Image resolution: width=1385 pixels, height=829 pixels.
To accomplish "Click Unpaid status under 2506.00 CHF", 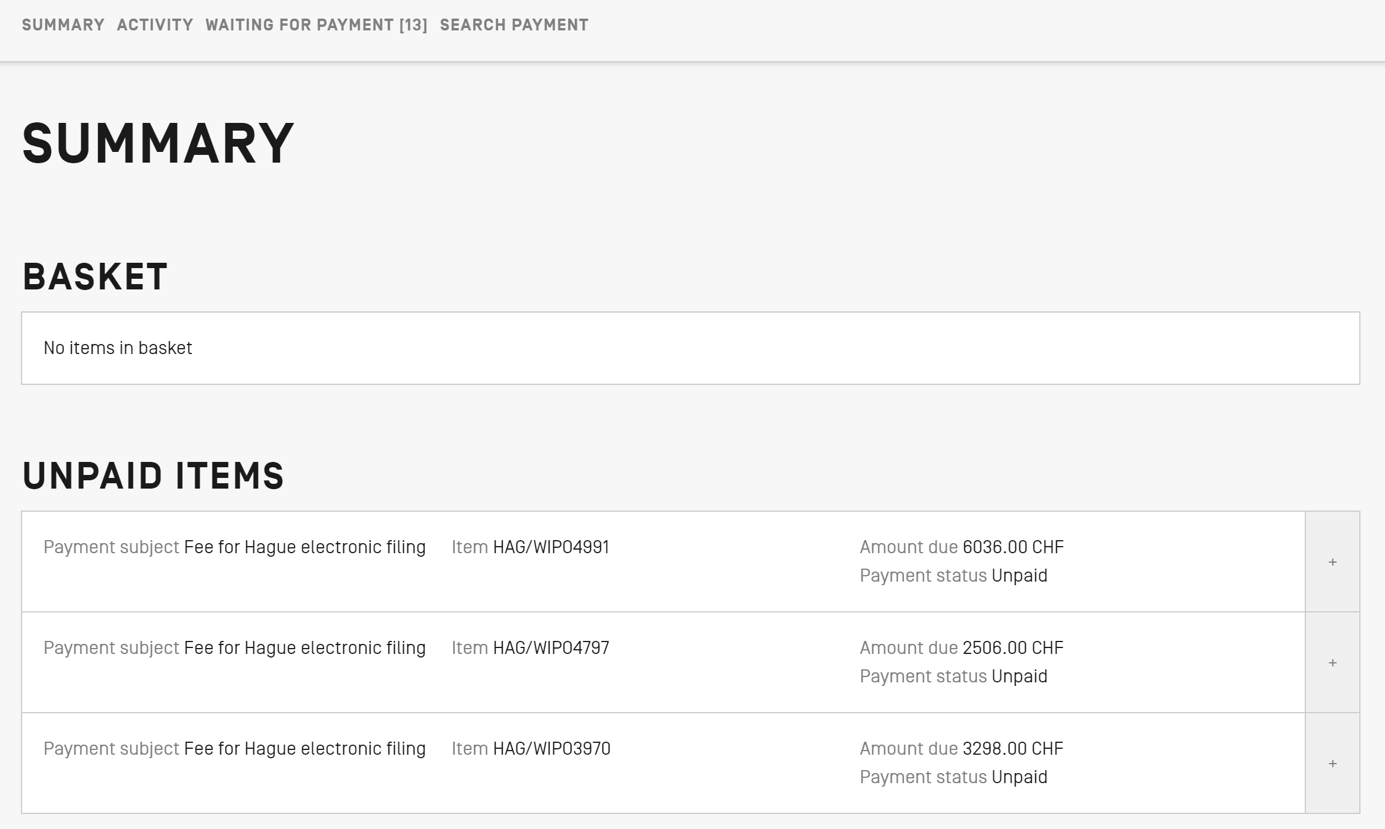I will (1019, 677).
